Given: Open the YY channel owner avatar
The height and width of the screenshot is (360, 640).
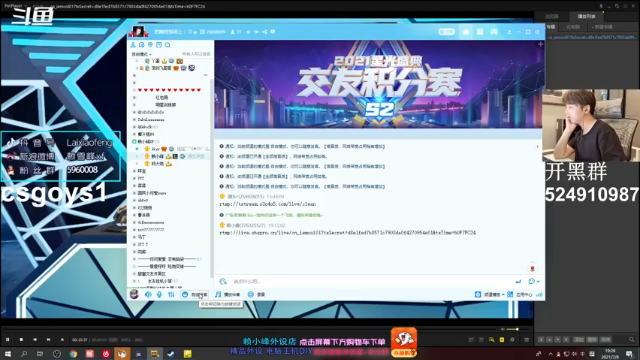Looking at the screenshot, I should [138, 31].
